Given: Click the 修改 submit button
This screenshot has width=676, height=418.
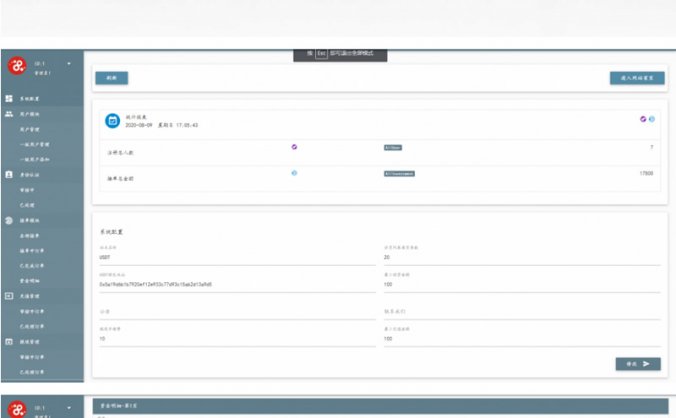Looking at the screenshot, I should pos(637,364).
